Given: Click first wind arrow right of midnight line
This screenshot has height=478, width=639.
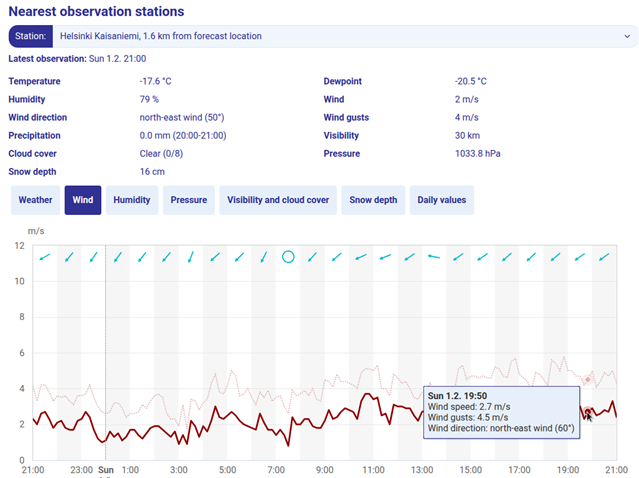Looking at the screenshot, I should (117, 257).
